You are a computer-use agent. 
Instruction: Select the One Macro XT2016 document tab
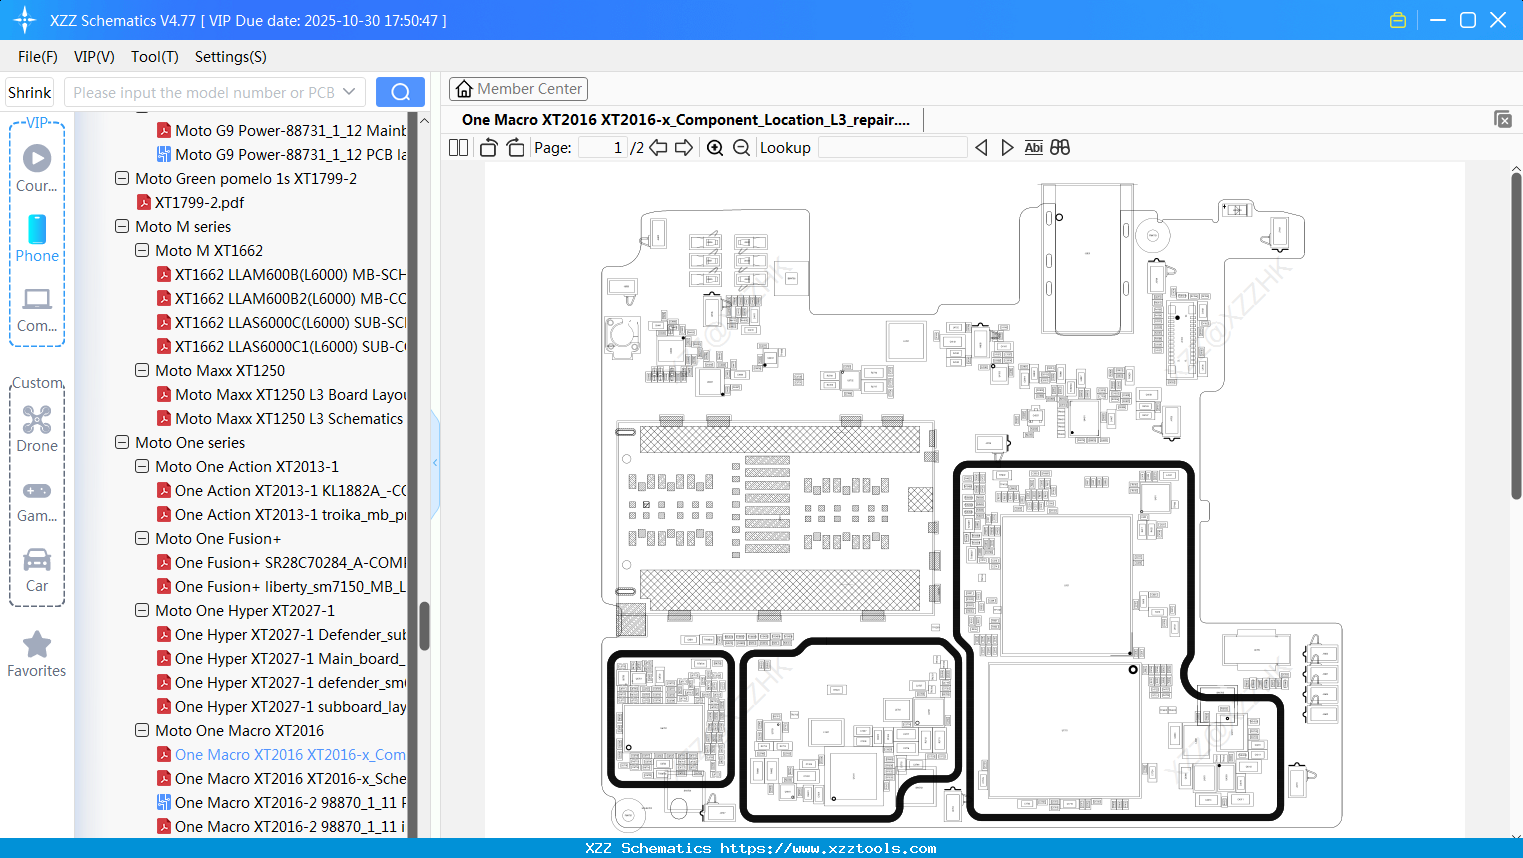[686, 120]
